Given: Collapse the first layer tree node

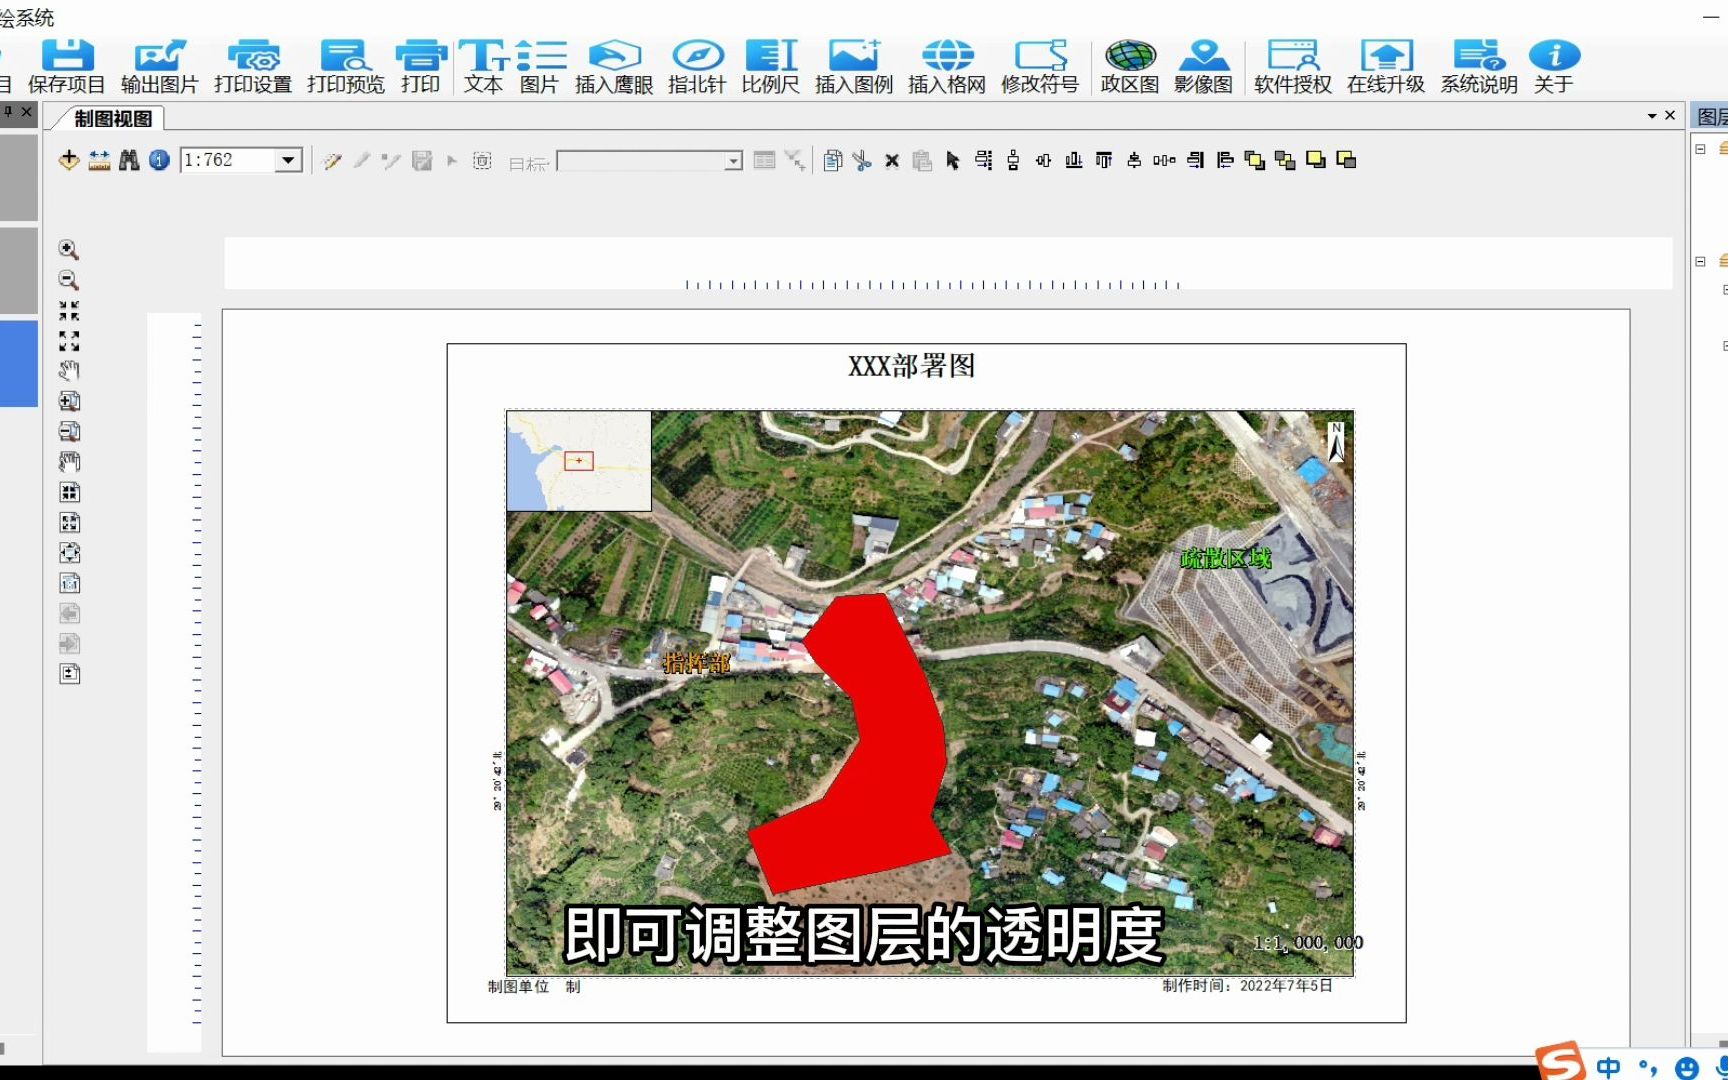Looking at the screenshot, I should 1700,149.
